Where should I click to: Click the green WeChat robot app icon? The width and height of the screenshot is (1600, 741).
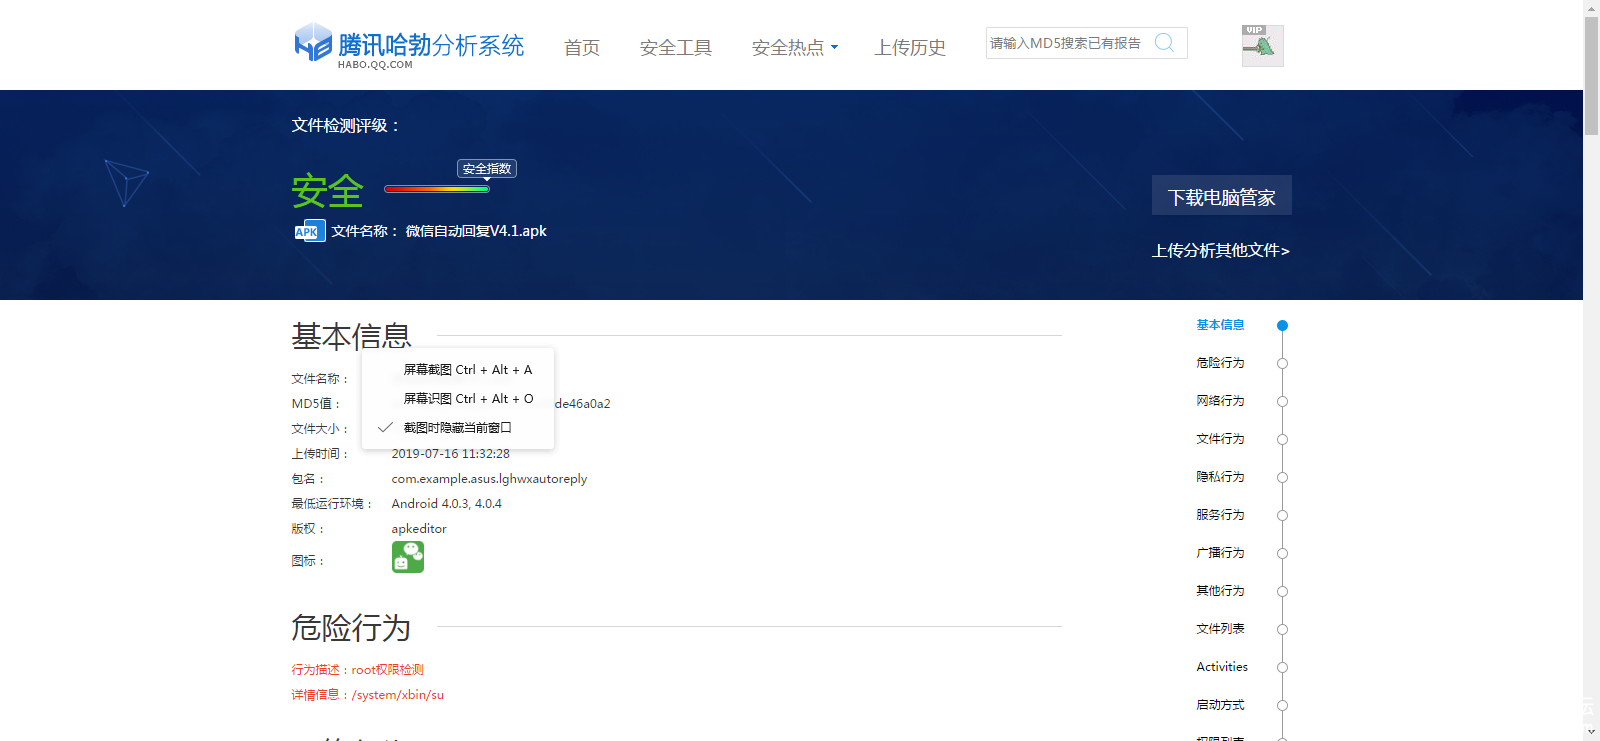point(408,557)
